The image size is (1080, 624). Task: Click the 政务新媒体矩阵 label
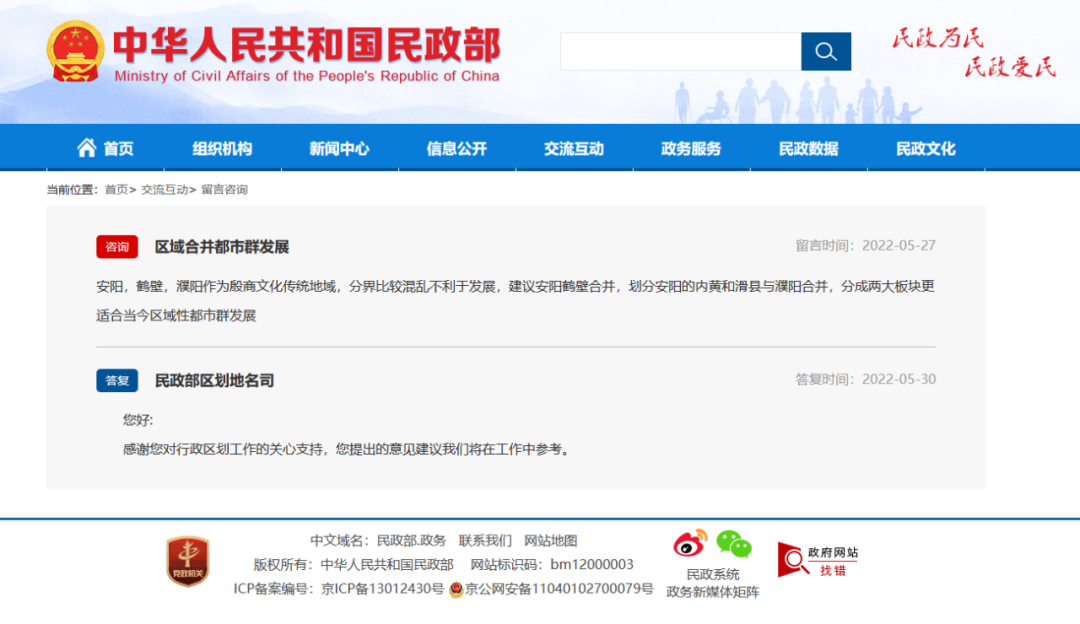713,592
